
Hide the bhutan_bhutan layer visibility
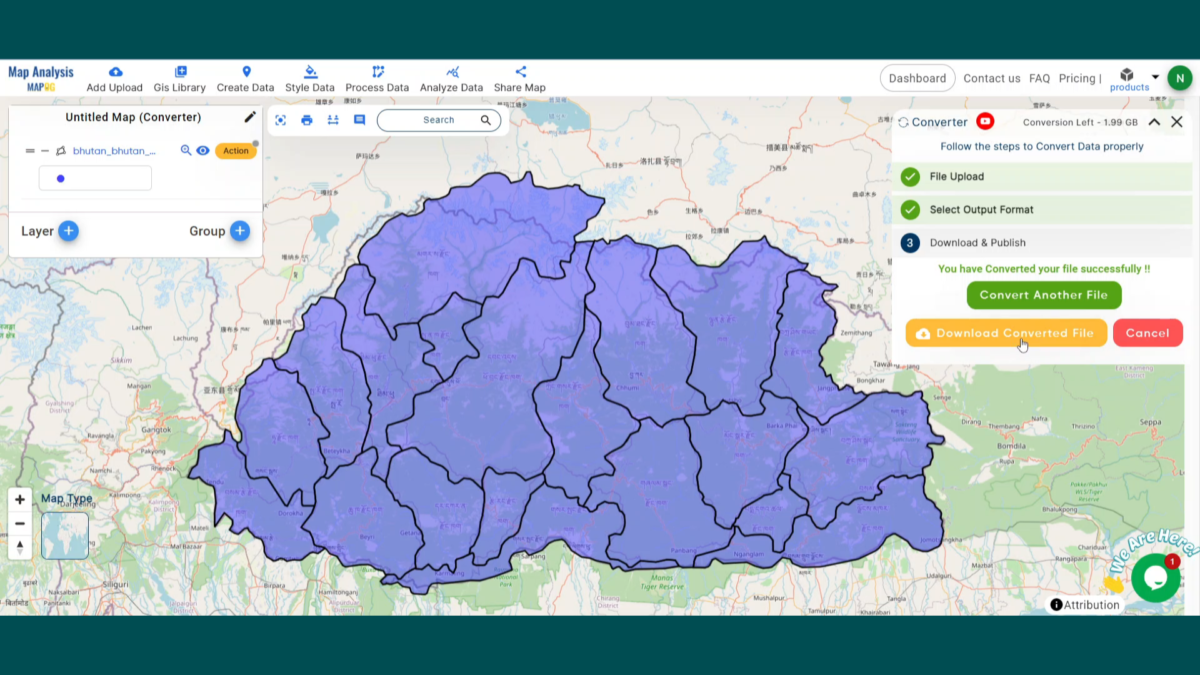[203, 150]
